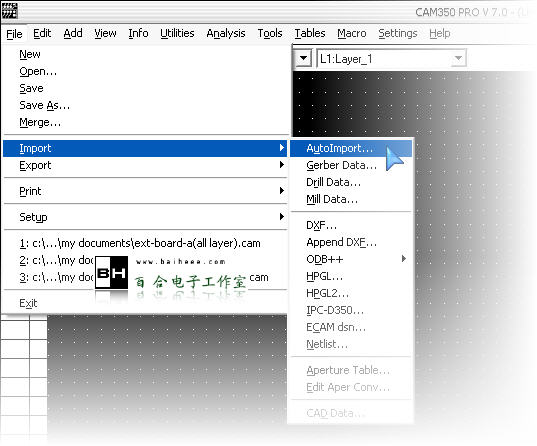Select Mill Data... import option
The width and height of the screenshot is (537, 446).
pos(351,199)
